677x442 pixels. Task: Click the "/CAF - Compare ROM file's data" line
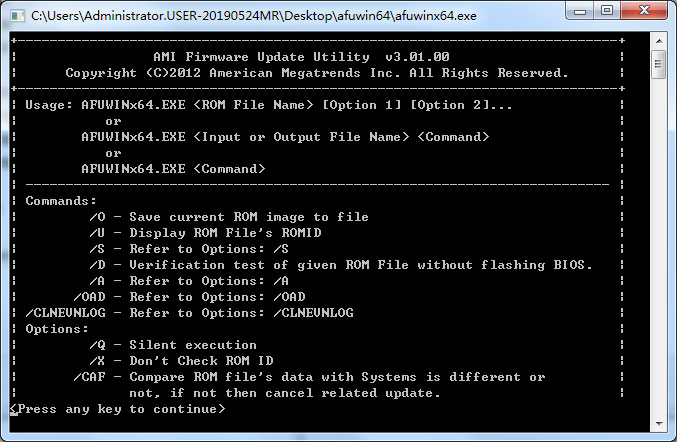tap(308, 377)
